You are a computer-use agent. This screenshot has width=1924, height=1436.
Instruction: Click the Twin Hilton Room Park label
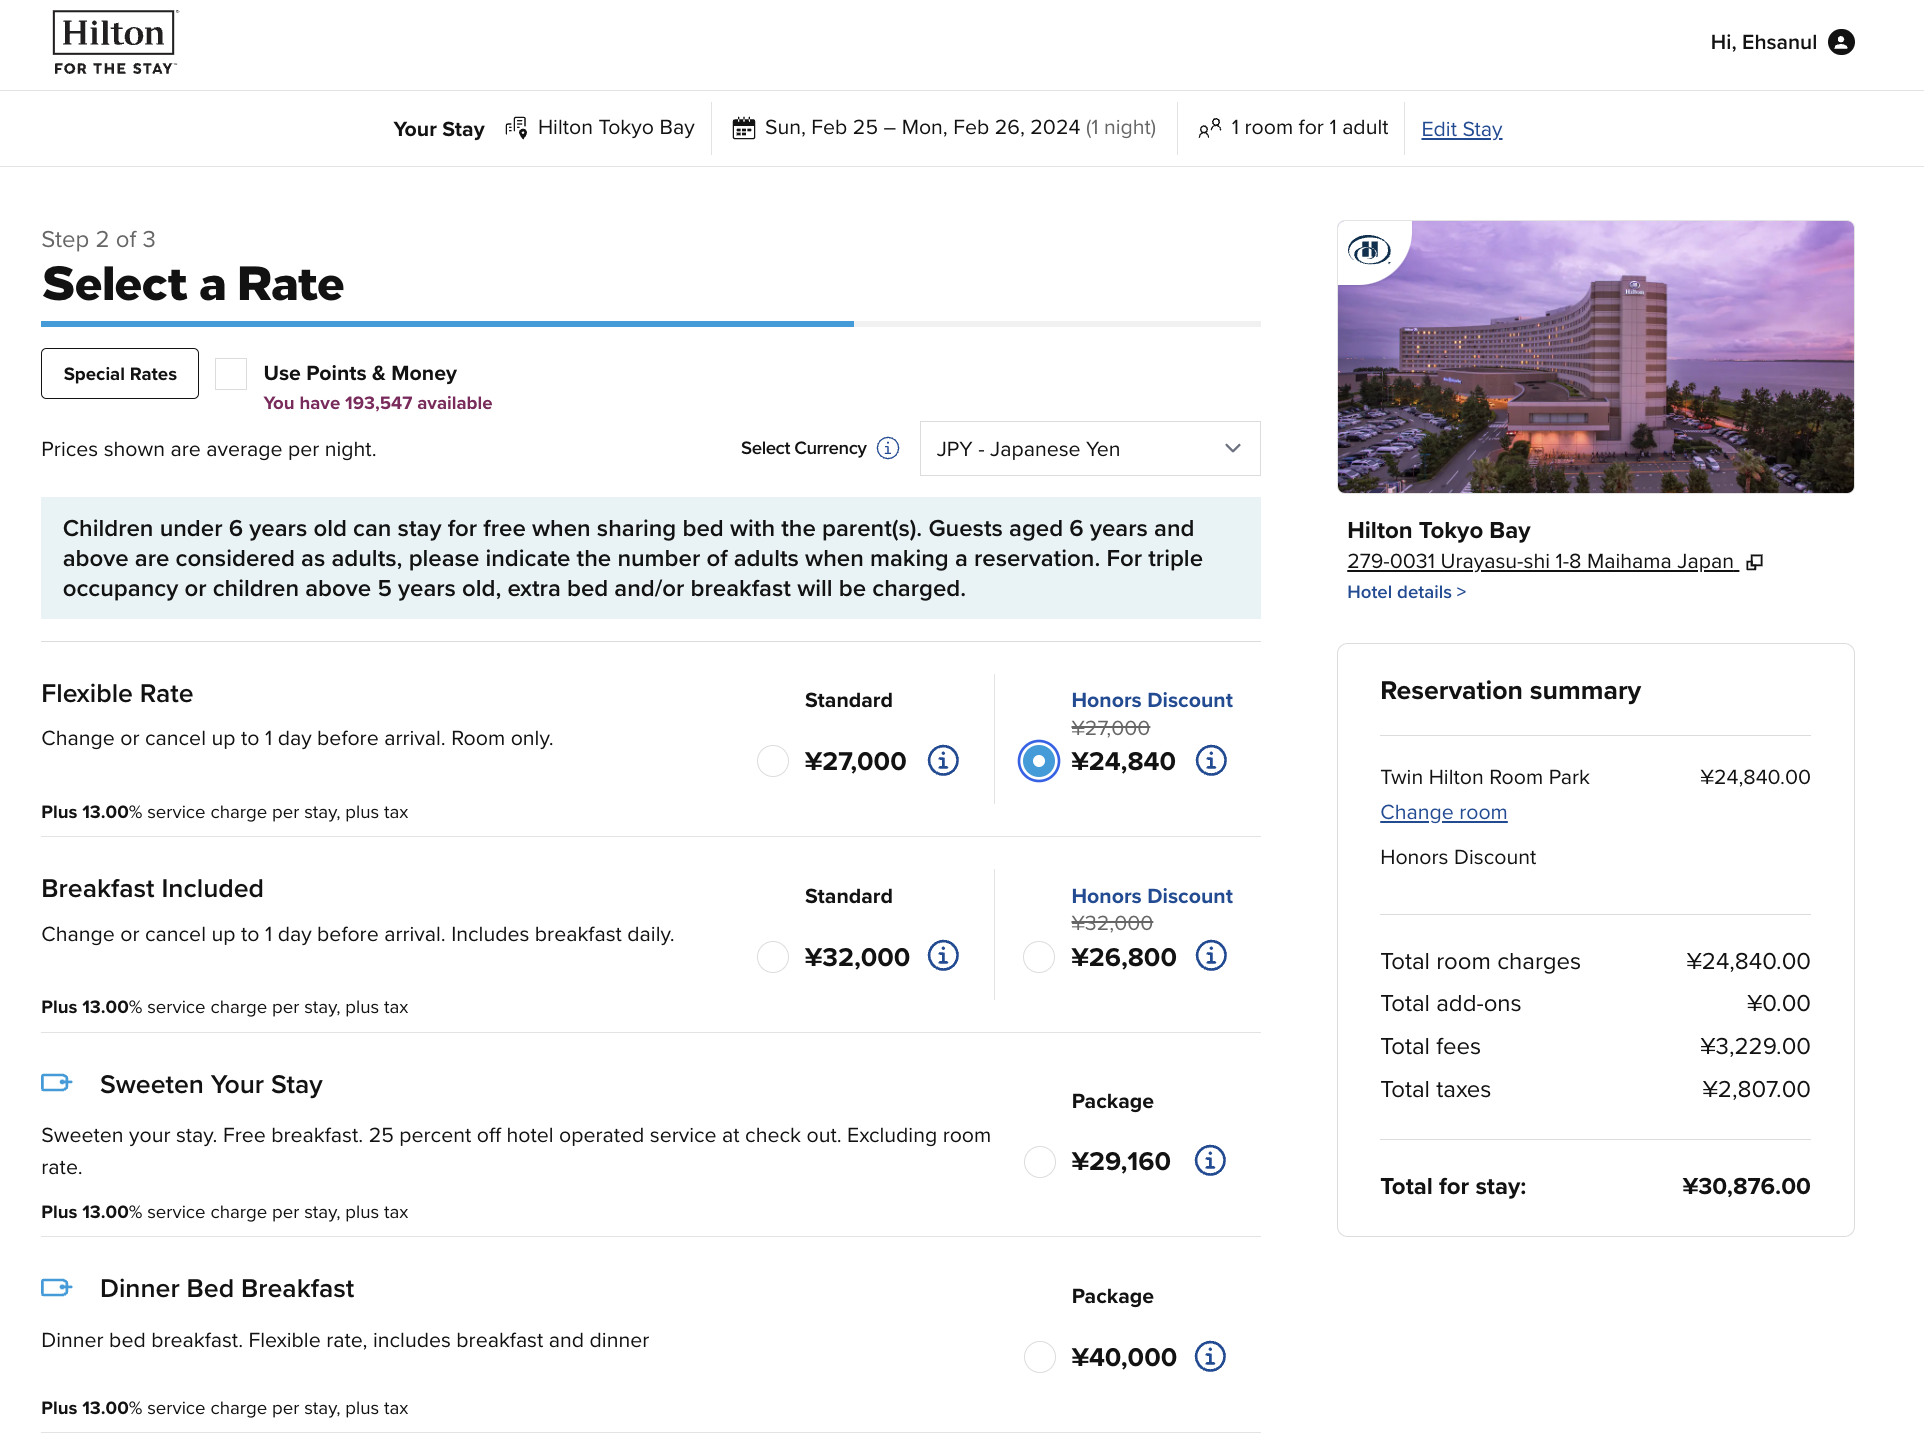(x=1485, y=778)
